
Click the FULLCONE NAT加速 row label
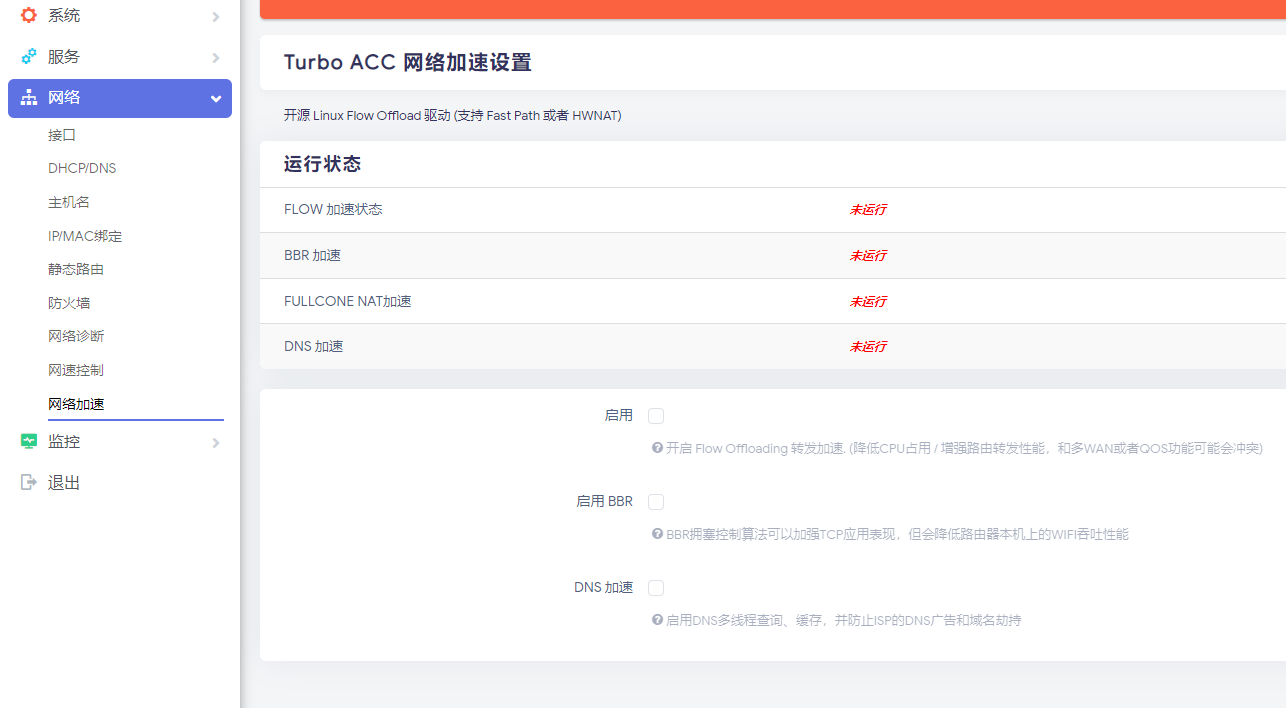347,301
